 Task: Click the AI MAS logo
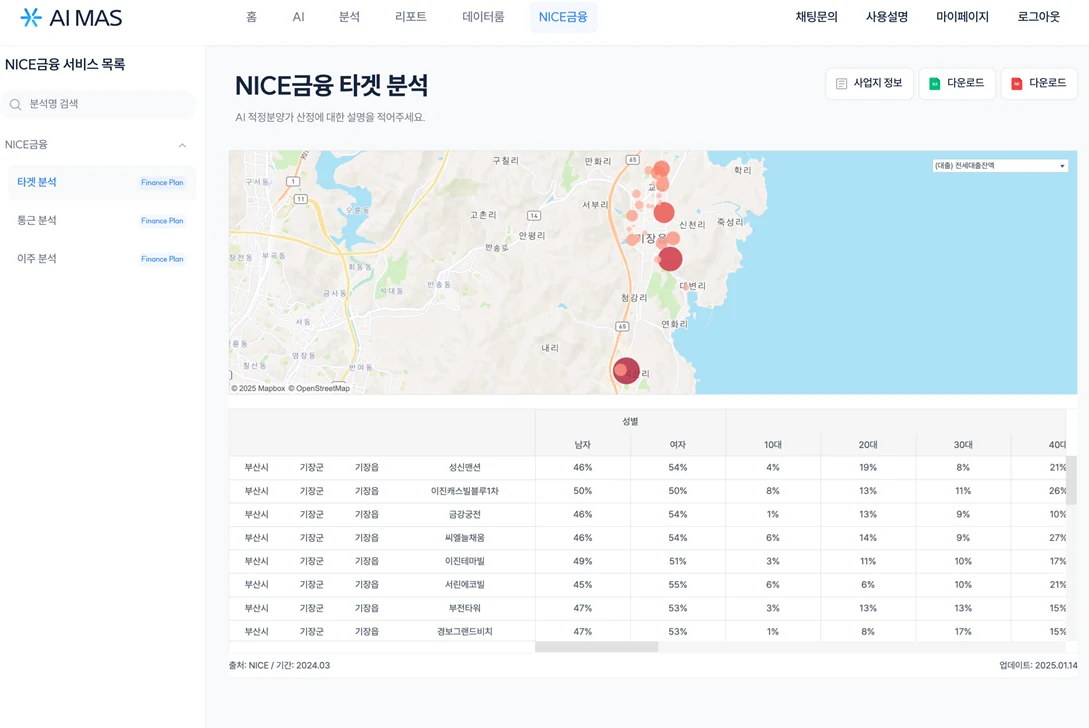(x=71, y=17)
